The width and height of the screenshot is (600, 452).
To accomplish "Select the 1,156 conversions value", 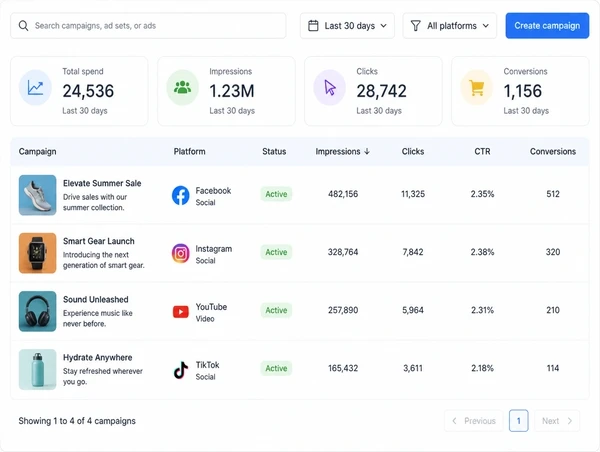I will point(522,91).
